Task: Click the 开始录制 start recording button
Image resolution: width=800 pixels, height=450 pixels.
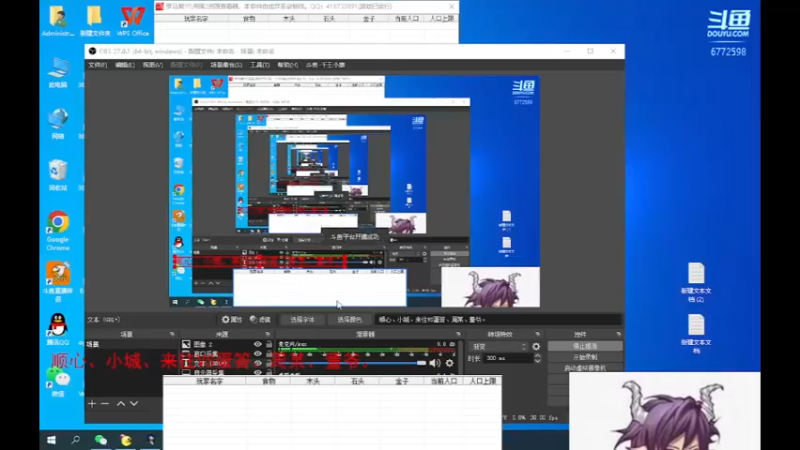Action: pyautogui.click(x=585, y=357)
